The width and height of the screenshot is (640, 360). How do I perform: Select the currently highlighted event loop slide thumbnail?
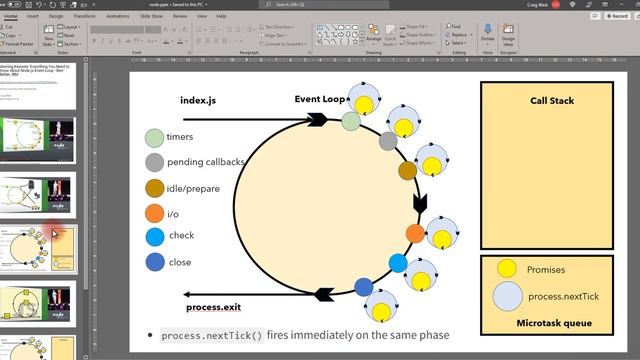click(38, 249)
